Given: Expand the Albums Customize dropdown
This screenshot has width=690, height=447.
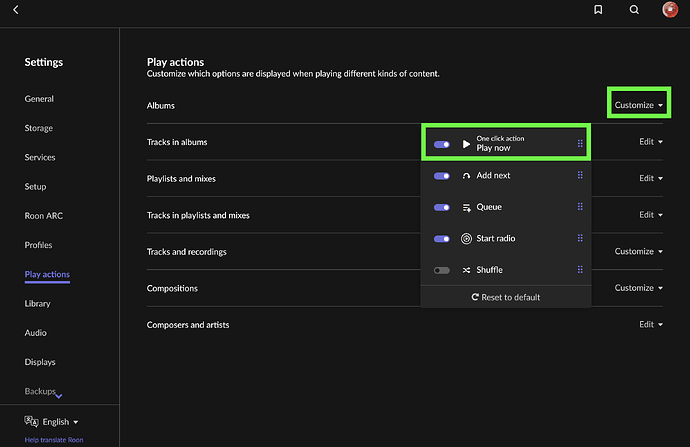Looking at the screenshot, I should [638, 105].
